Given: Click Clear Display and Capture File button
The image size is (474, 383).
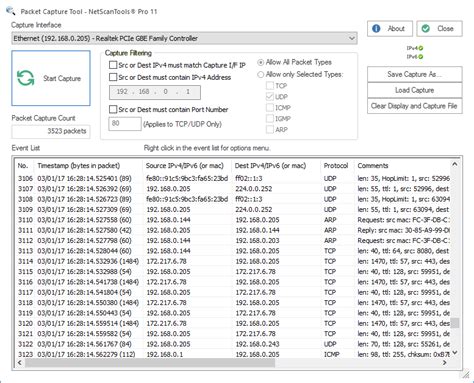Looking at the screenshot, I should pyautogui.click(x=415, y=106).
